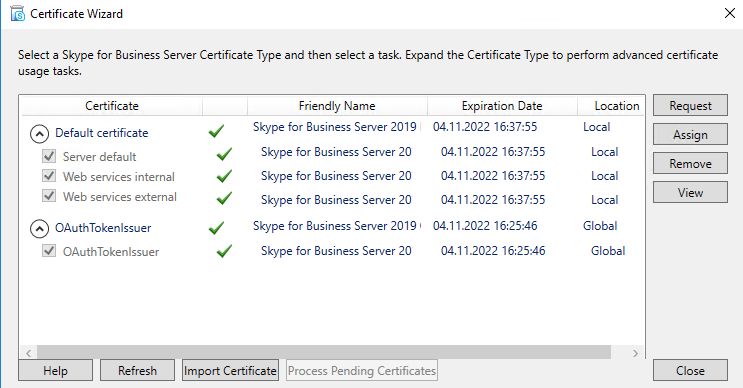Click friendly name in Server default row
Image resolution: width=743 pixels, height=388 pixels.
(x=336, y=152)
